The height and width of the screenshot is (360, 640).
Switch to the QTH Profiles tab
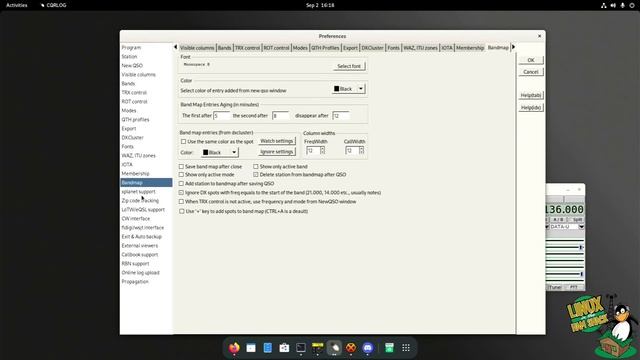click(x=325, y=48)
